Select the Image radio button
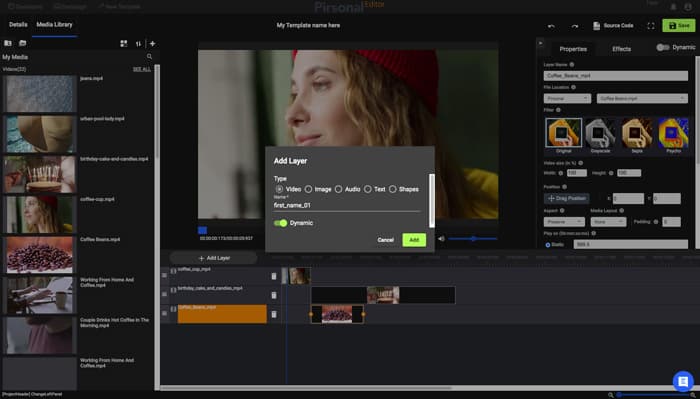Screen dimensions: 700x399 click(x=308, y=189)
